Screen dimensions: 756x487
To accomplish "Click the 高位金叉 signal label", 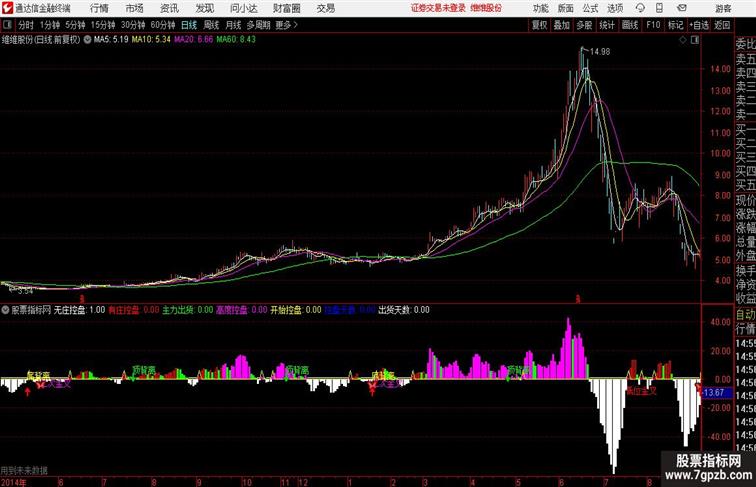I will coord(641,391).
